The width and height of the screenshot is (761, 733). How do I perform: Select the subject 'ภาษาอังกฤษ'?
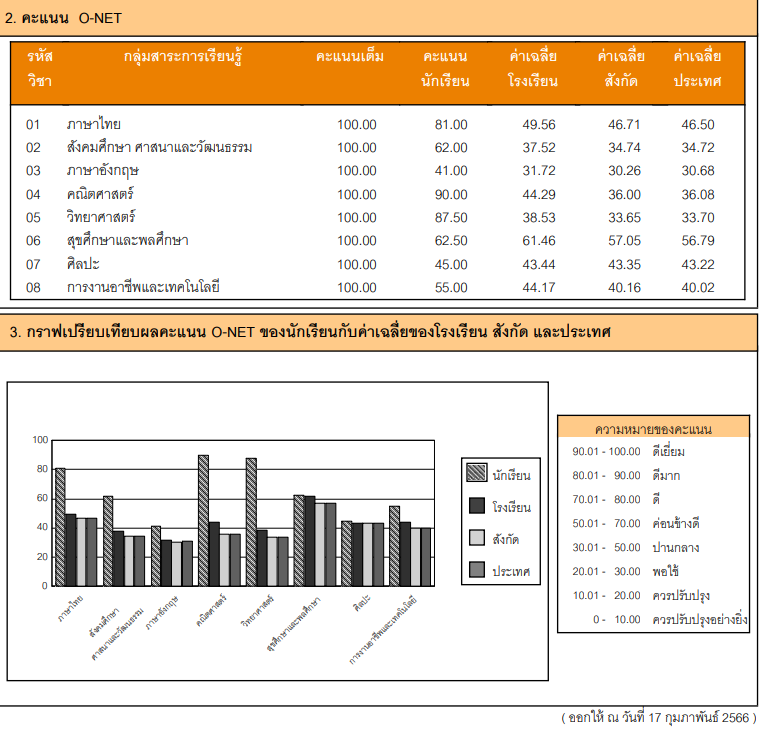102,171
